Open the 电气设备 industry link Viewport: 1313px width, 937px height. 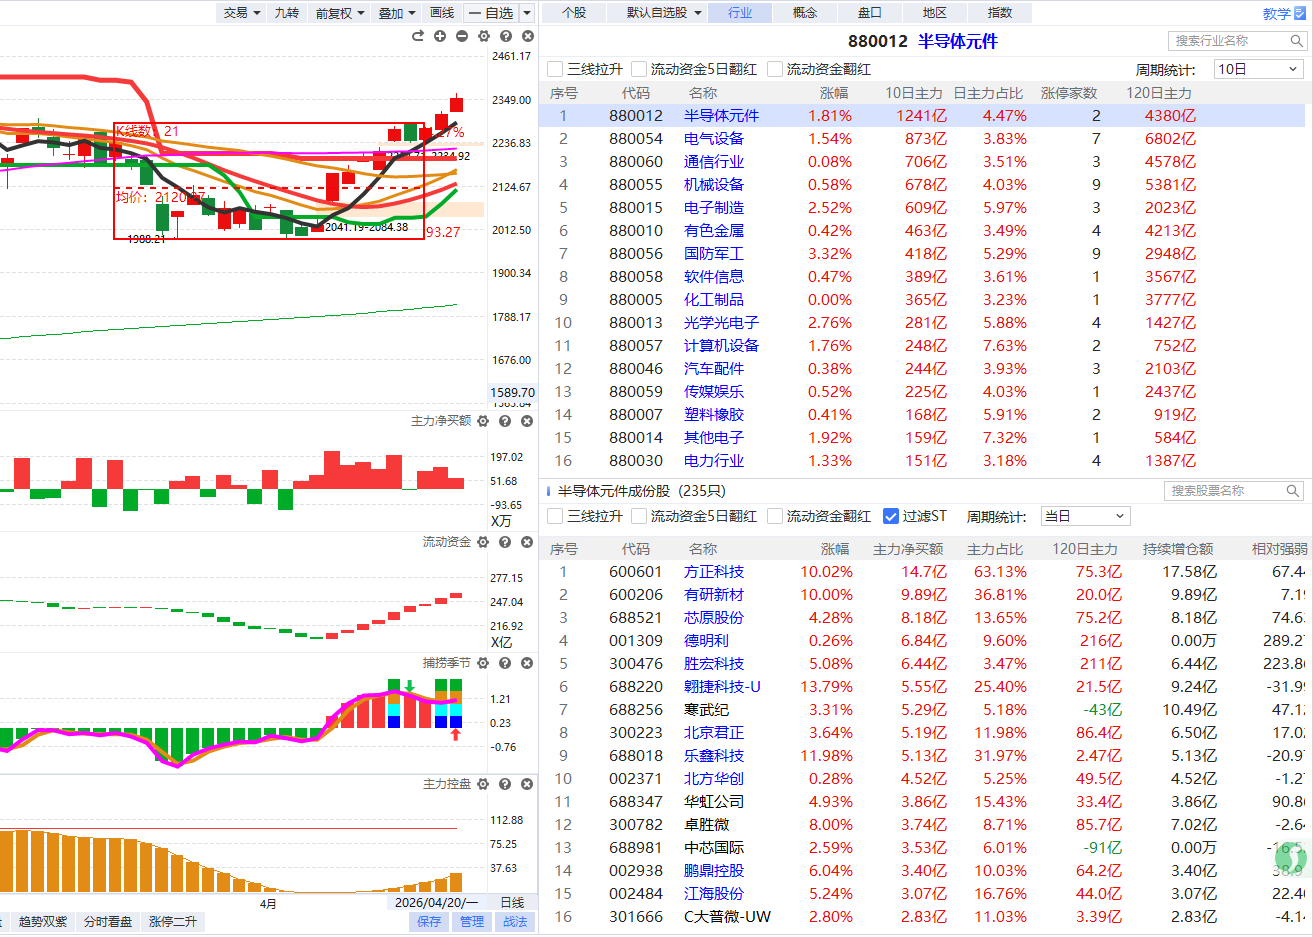[x=714, y=139]
